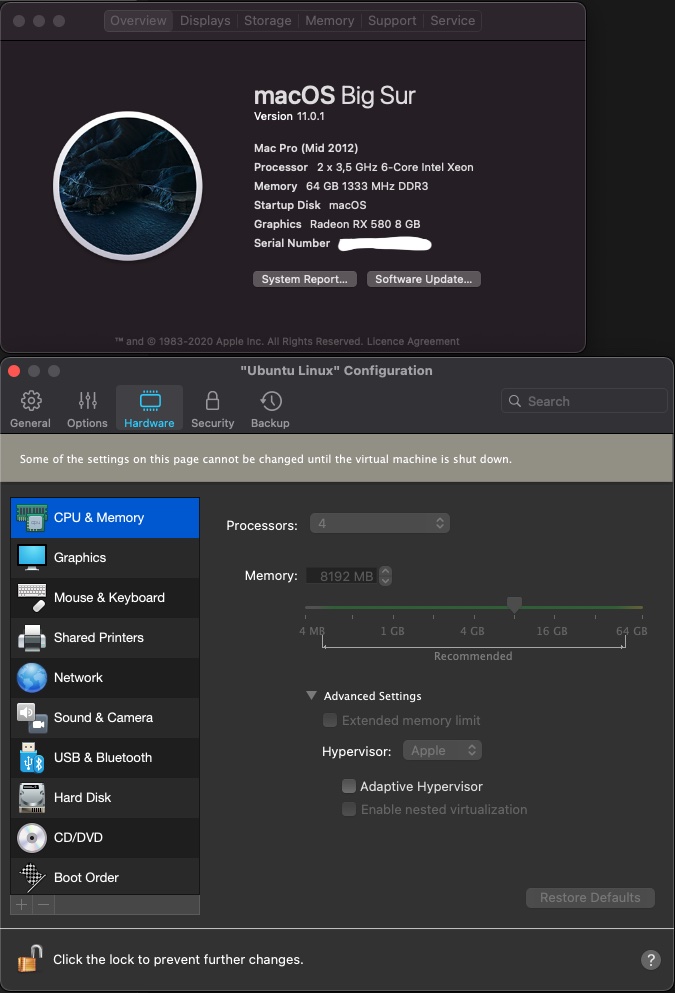Open the Hypervisor dropdown set to Apple
Screen dimensions: 675x993
(443, 750)
